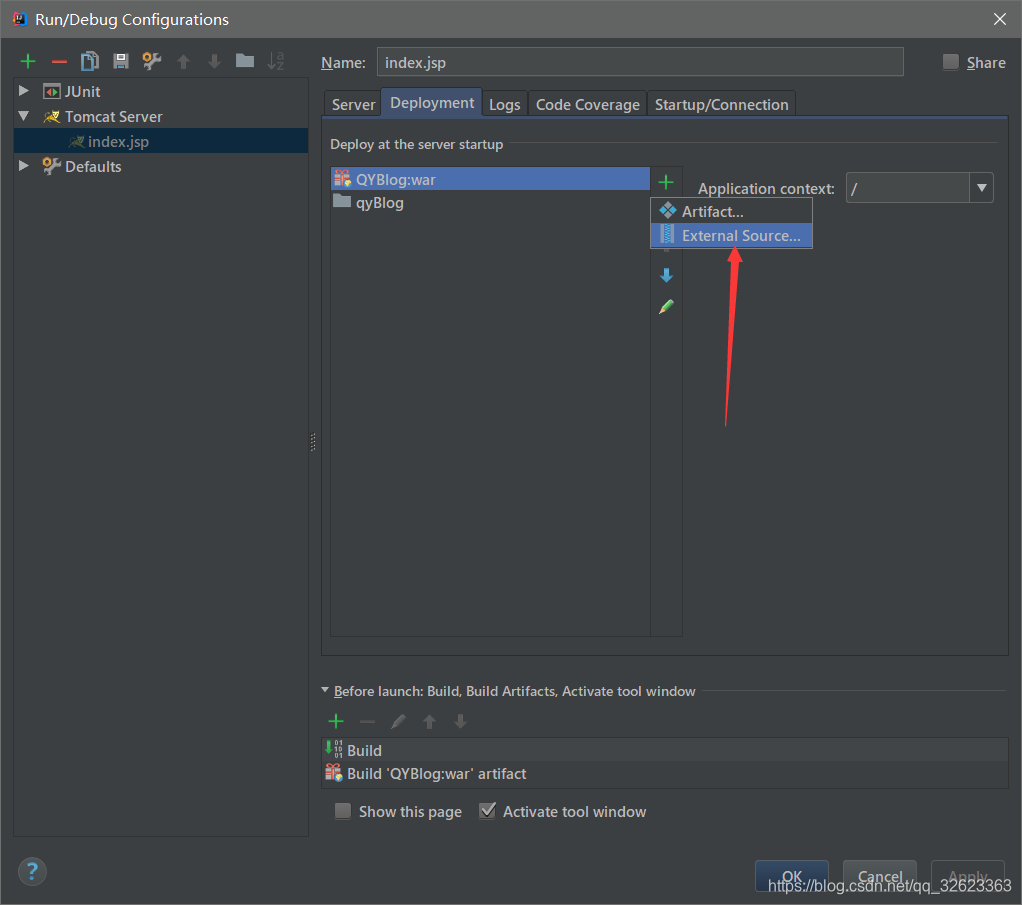Switch to the Server tab

pos(353,104)
